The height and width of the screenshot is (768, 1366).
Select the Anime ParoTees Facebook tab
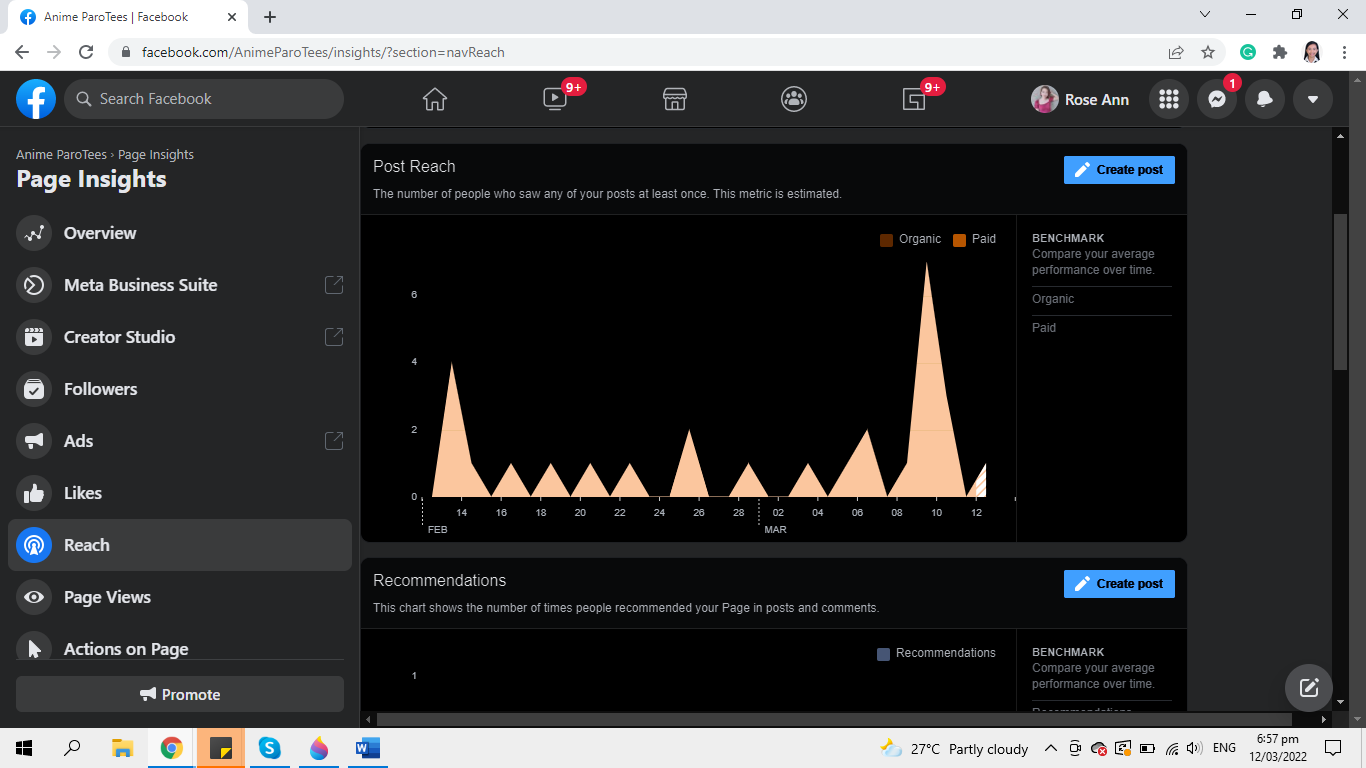click(129, 17)
